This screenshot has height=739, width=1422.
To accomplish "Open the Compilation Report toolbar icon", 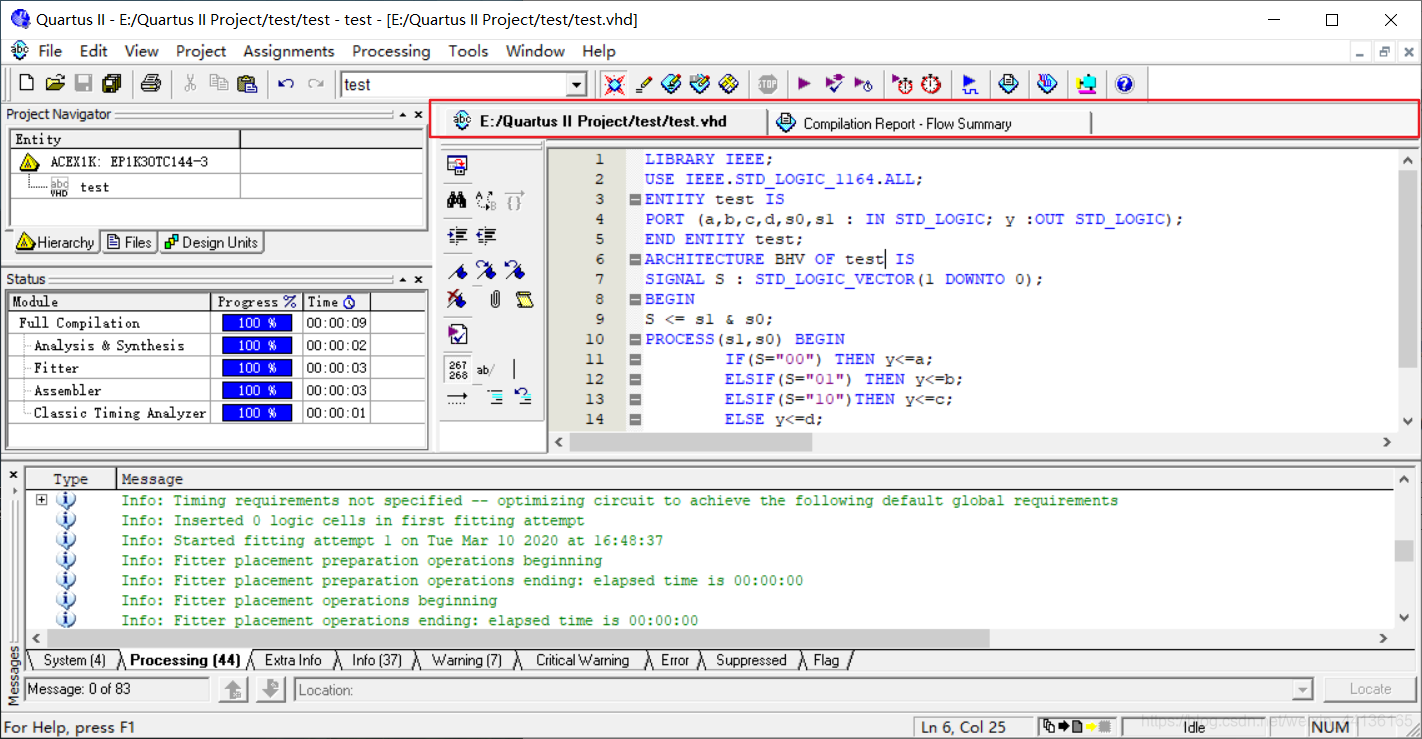I will [x=1008, y=84].
